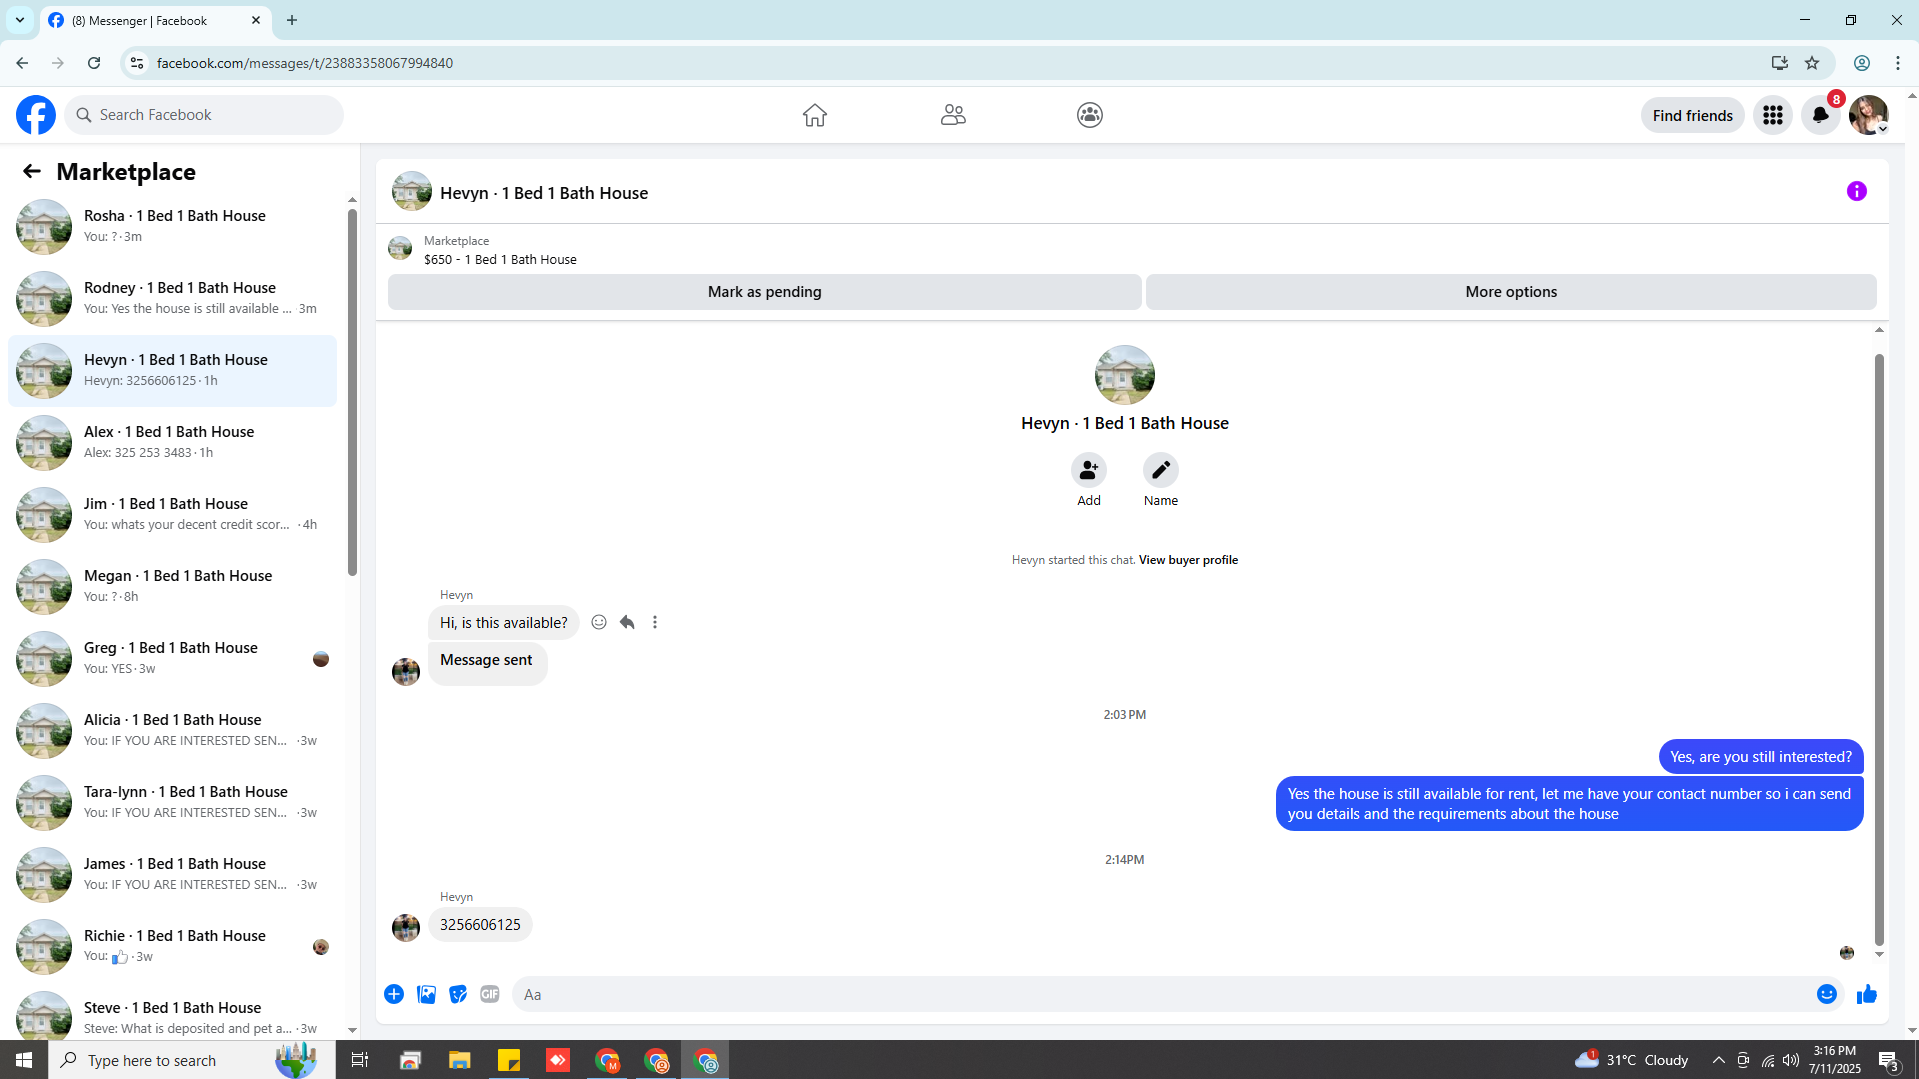Attach a file with photo icon
This screenshot has width=1919, height=1079.
coord(426,994)
